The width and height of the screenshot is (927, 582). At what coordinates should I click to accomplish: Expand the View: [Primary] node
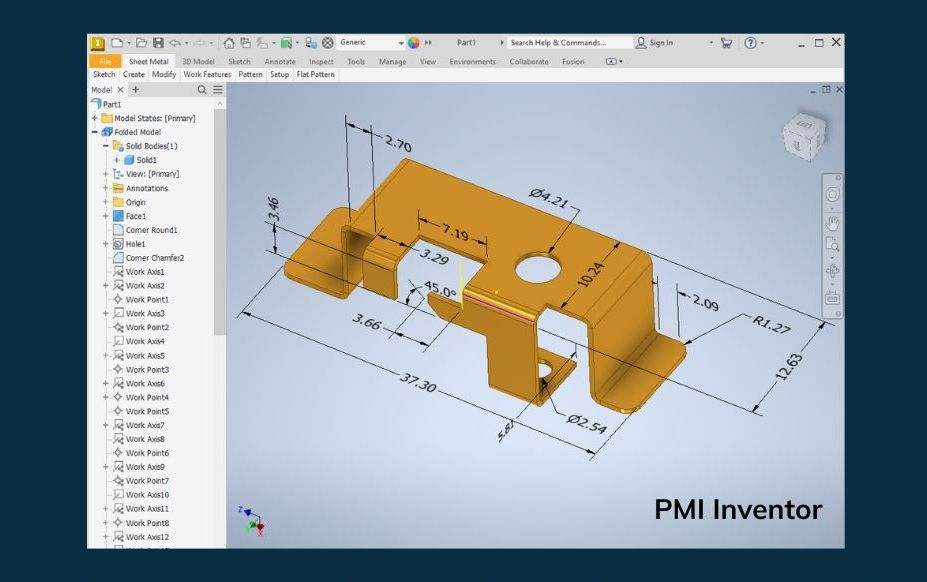pos(106,174)
